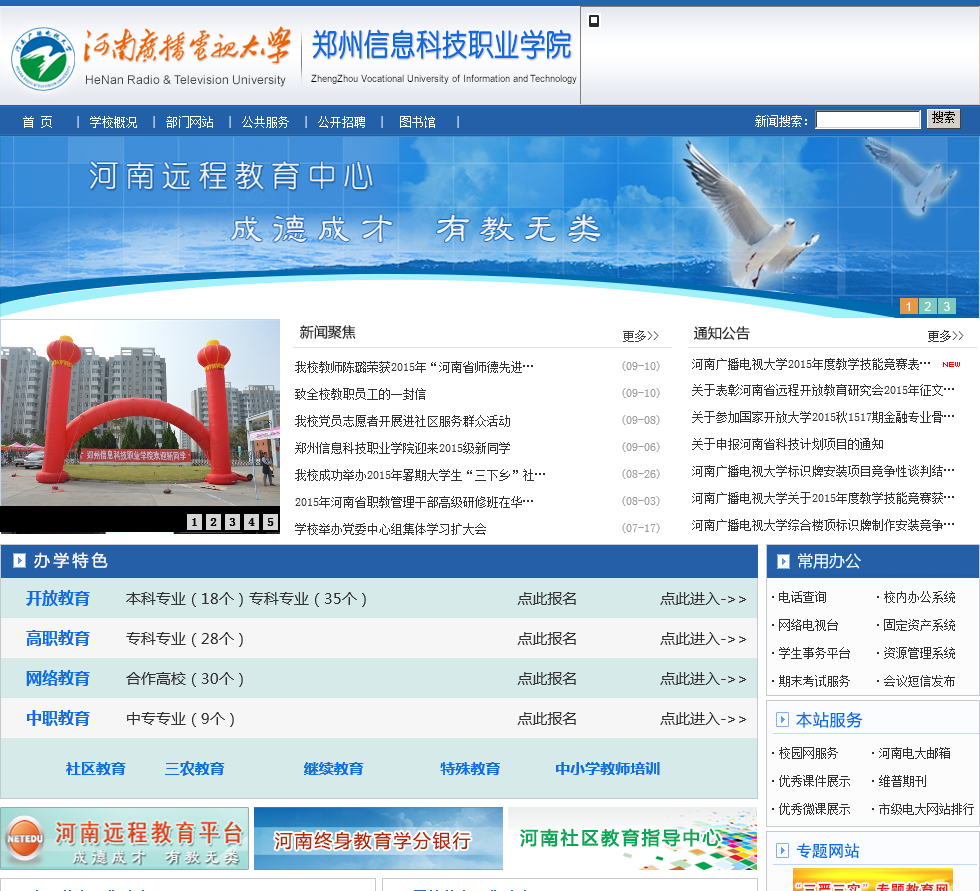Switch banner to slide 2

(x=927, y=307)
